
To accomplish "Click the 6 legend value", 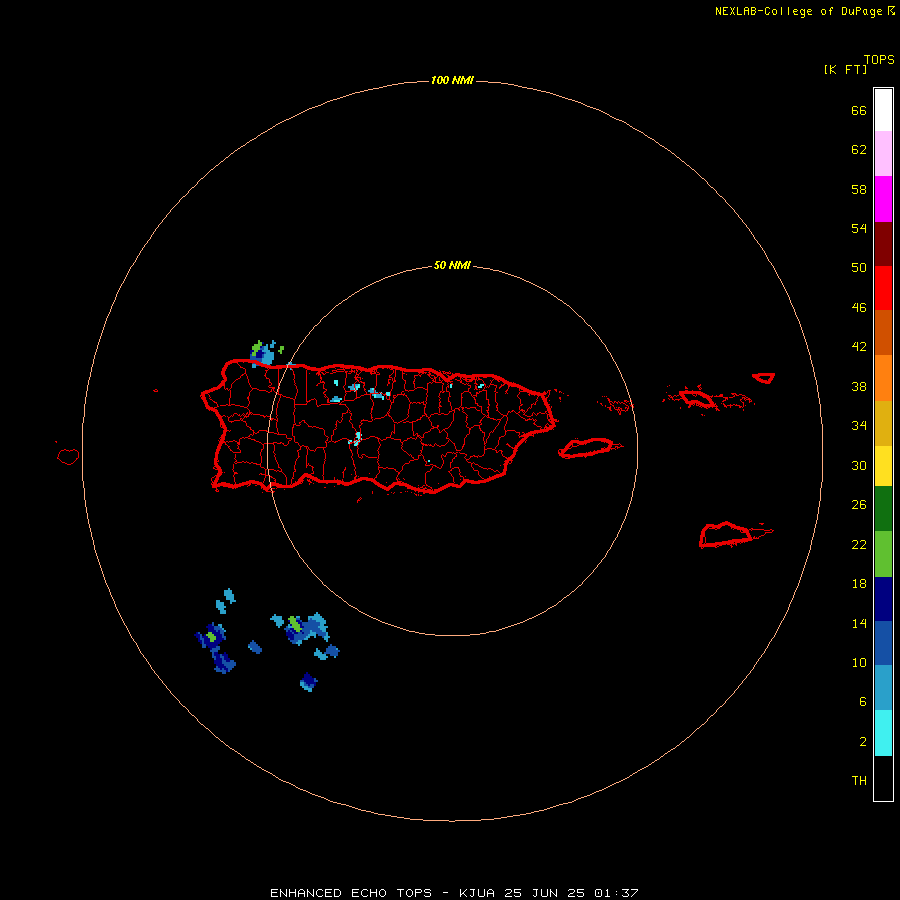I will tap(863, 701).
